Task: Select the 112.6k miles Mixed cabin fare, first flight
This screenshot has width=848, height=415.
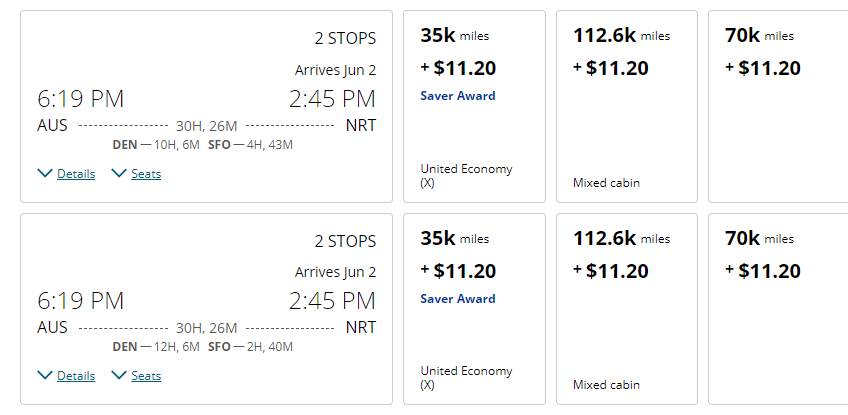Action: tap(626, 106)
